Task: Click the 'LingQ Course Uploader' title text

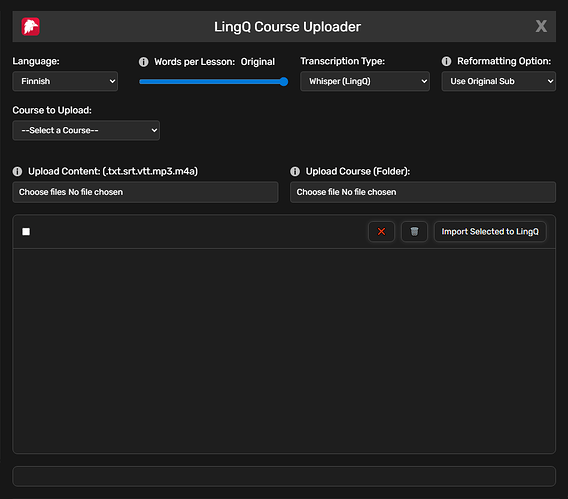Action: click(x=287, y=27)
